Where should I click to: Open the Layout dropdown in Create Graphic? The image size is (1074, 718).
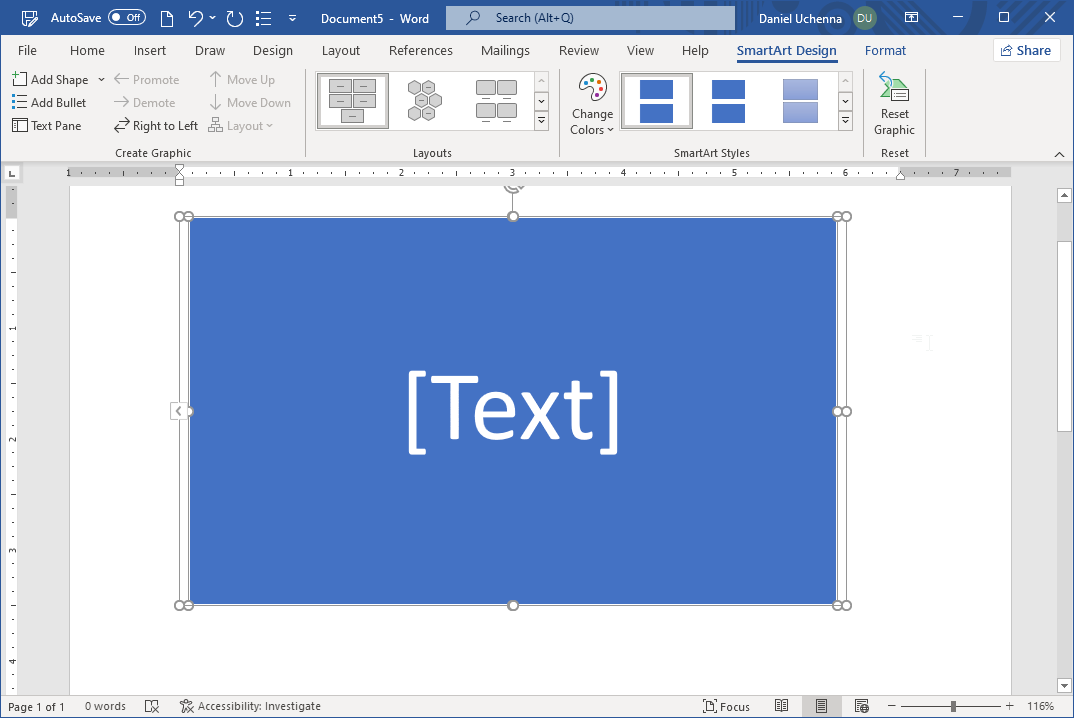coord(241,125)
